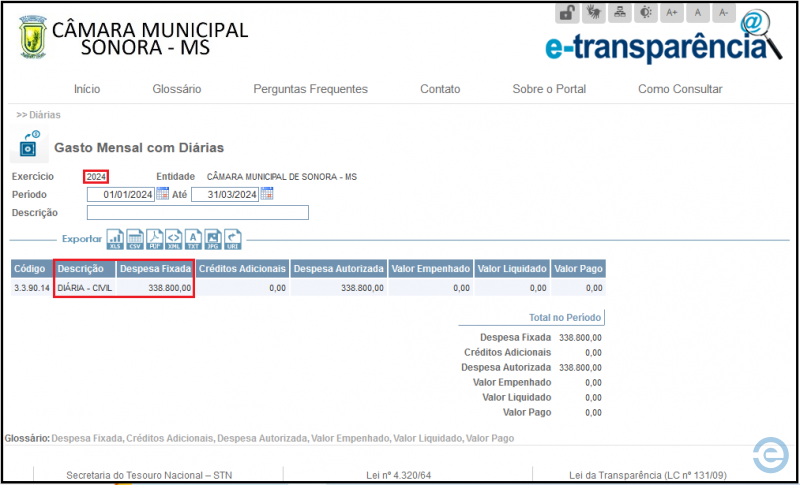Open Como Consultar menu item
Screen dimensions: 800x485
tap(680, 89)
